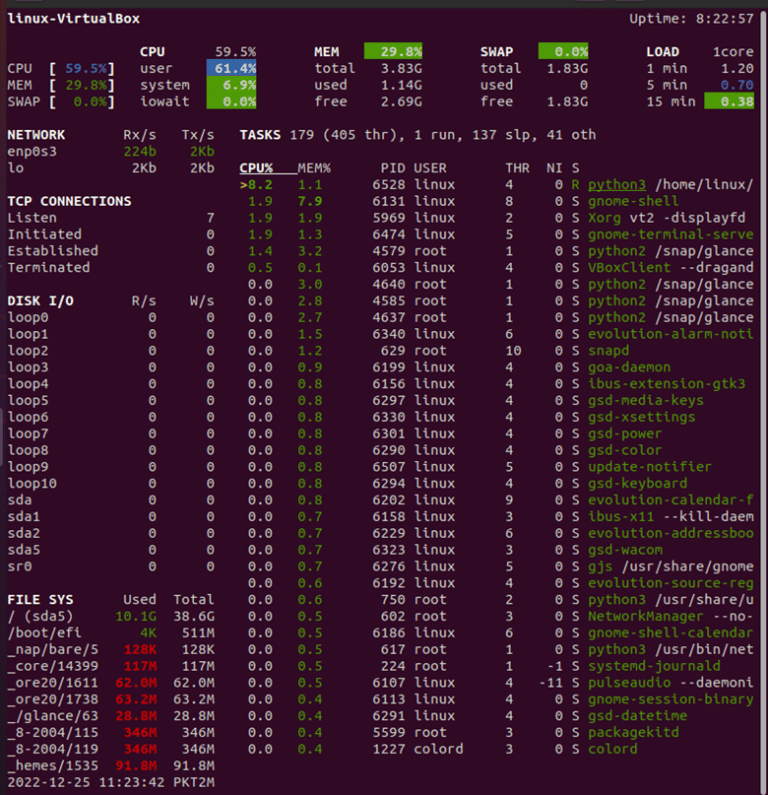This screenshot has height=795, width=768.
Task: Click the evolution-alarm-noti process
Action: (x=671, y=334)
